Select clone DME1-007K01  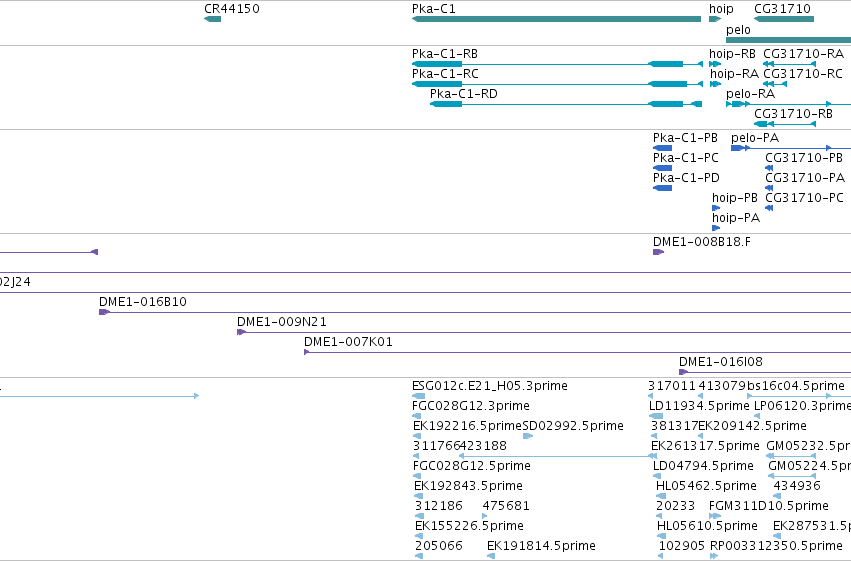(577, 353)
